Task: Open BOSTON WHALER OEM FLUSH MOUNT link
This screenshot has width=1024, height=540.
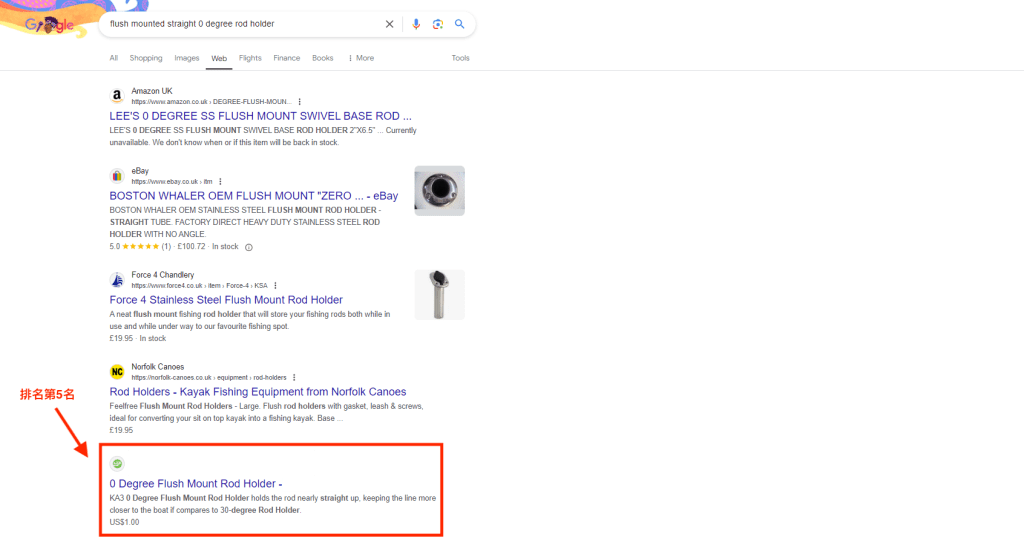Action: pyautogui.click(x=253, y=196)
